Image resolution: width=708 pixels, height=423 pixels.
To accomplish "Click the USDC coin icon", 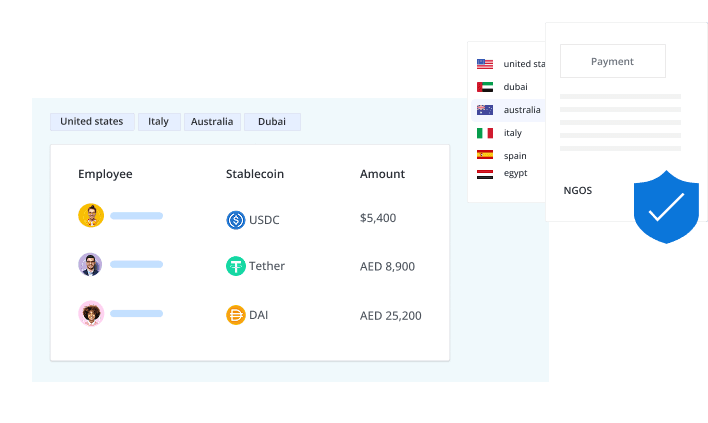I will (x=236, y=220).
